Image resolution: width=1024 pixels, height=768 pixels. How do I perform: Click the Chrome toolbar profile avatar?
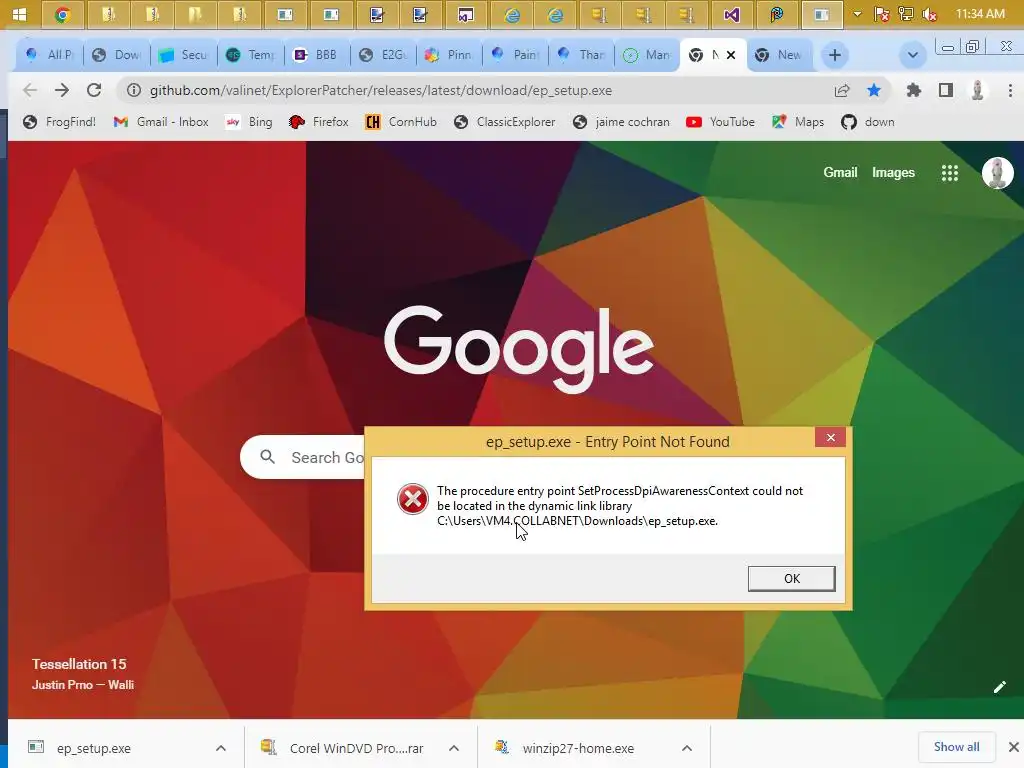tap(978, 90)
